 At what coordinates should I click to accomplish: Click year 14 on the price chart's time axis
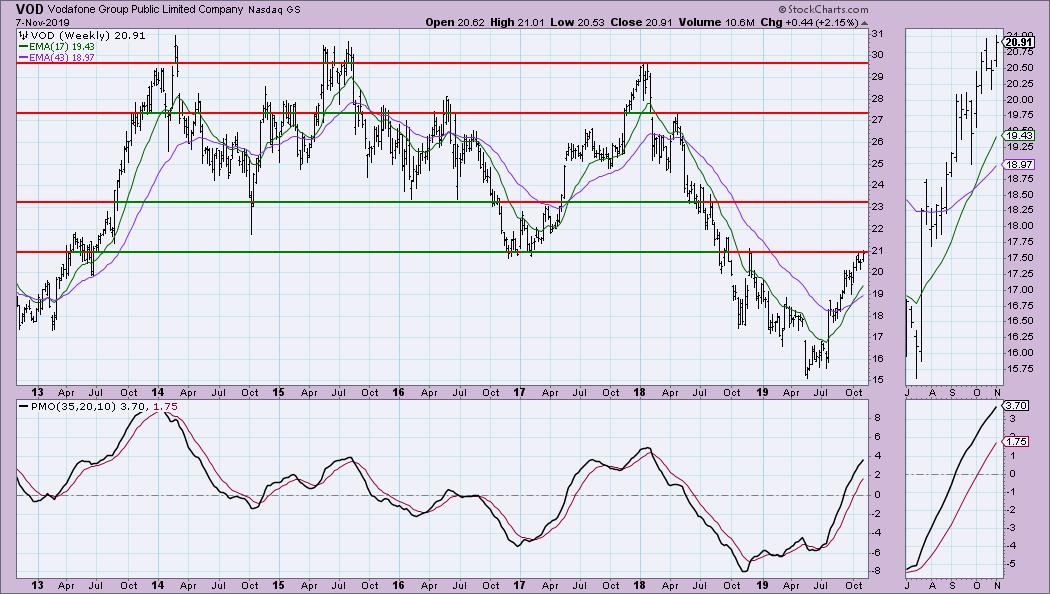[158, 392]
